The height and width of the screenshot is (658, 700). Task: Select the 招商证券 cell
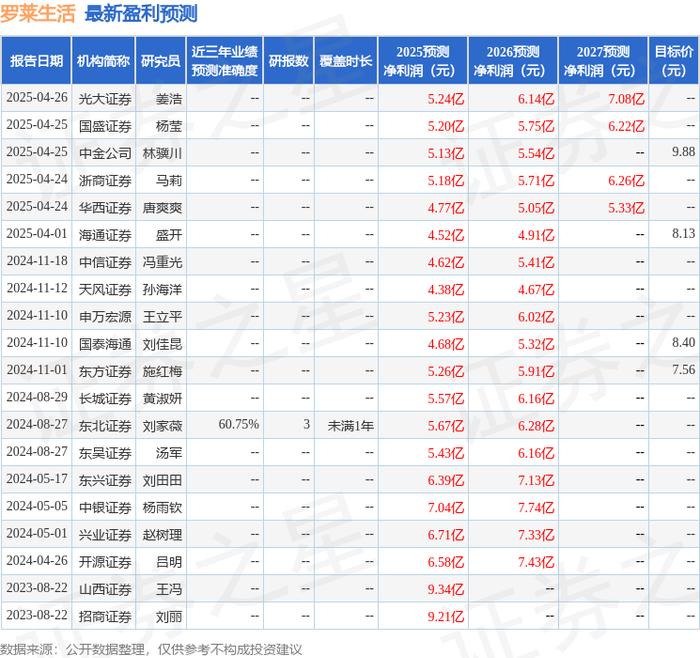105,616
